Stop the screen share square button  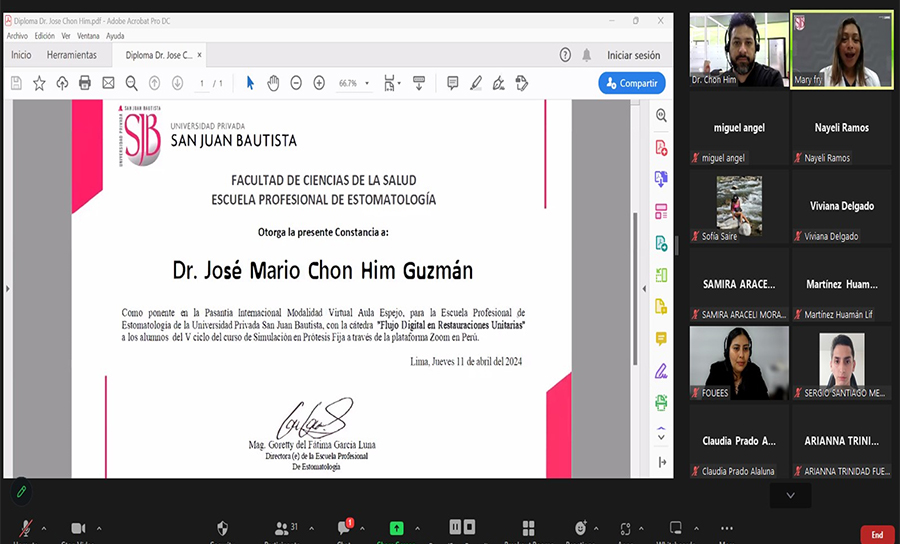pos(469,527)
